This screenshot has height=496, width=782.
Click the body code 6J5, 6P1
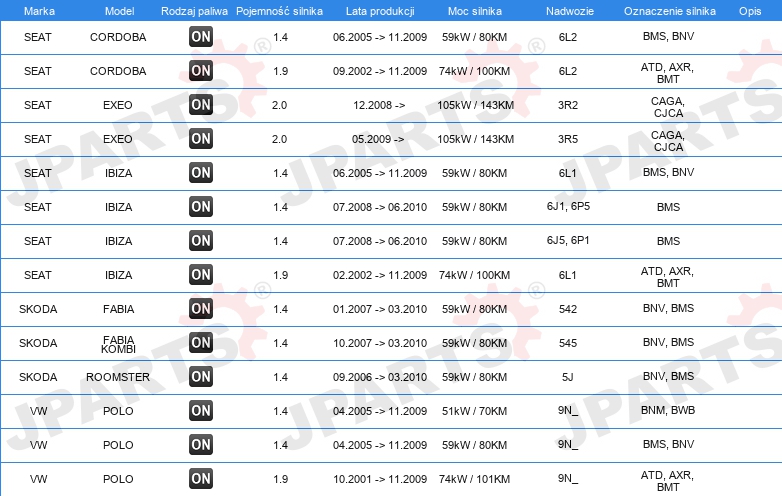pyautogui.click(x=568, y=240)
